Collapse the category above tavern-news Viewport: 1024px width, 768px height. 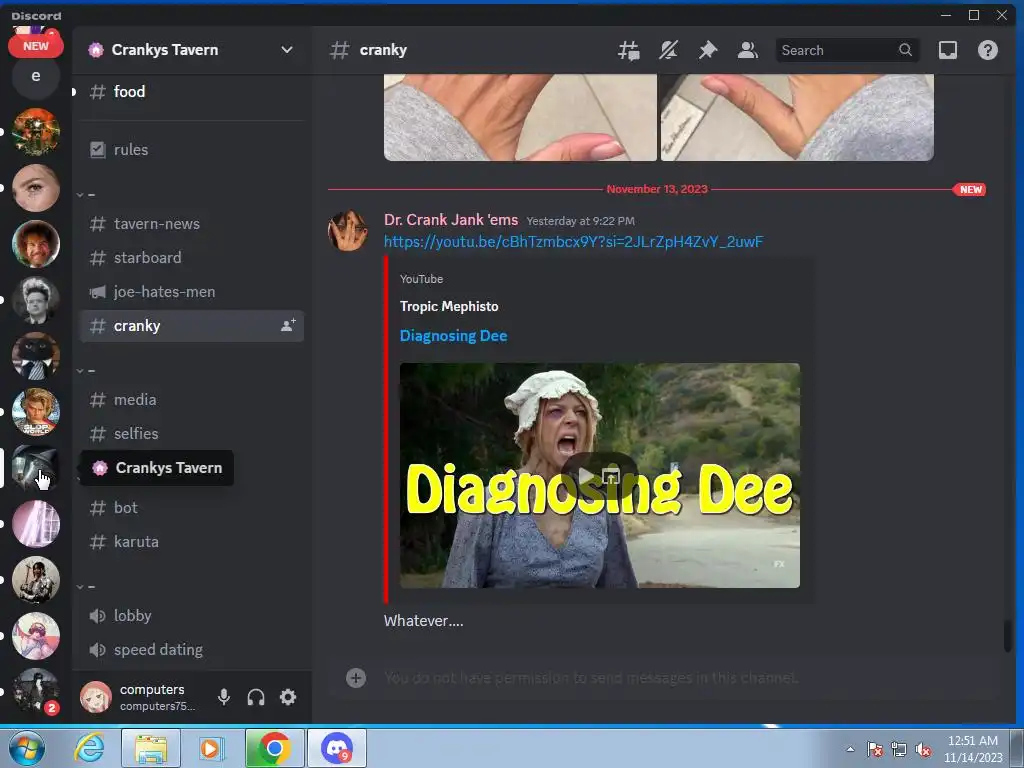click(x=86, y=195)
